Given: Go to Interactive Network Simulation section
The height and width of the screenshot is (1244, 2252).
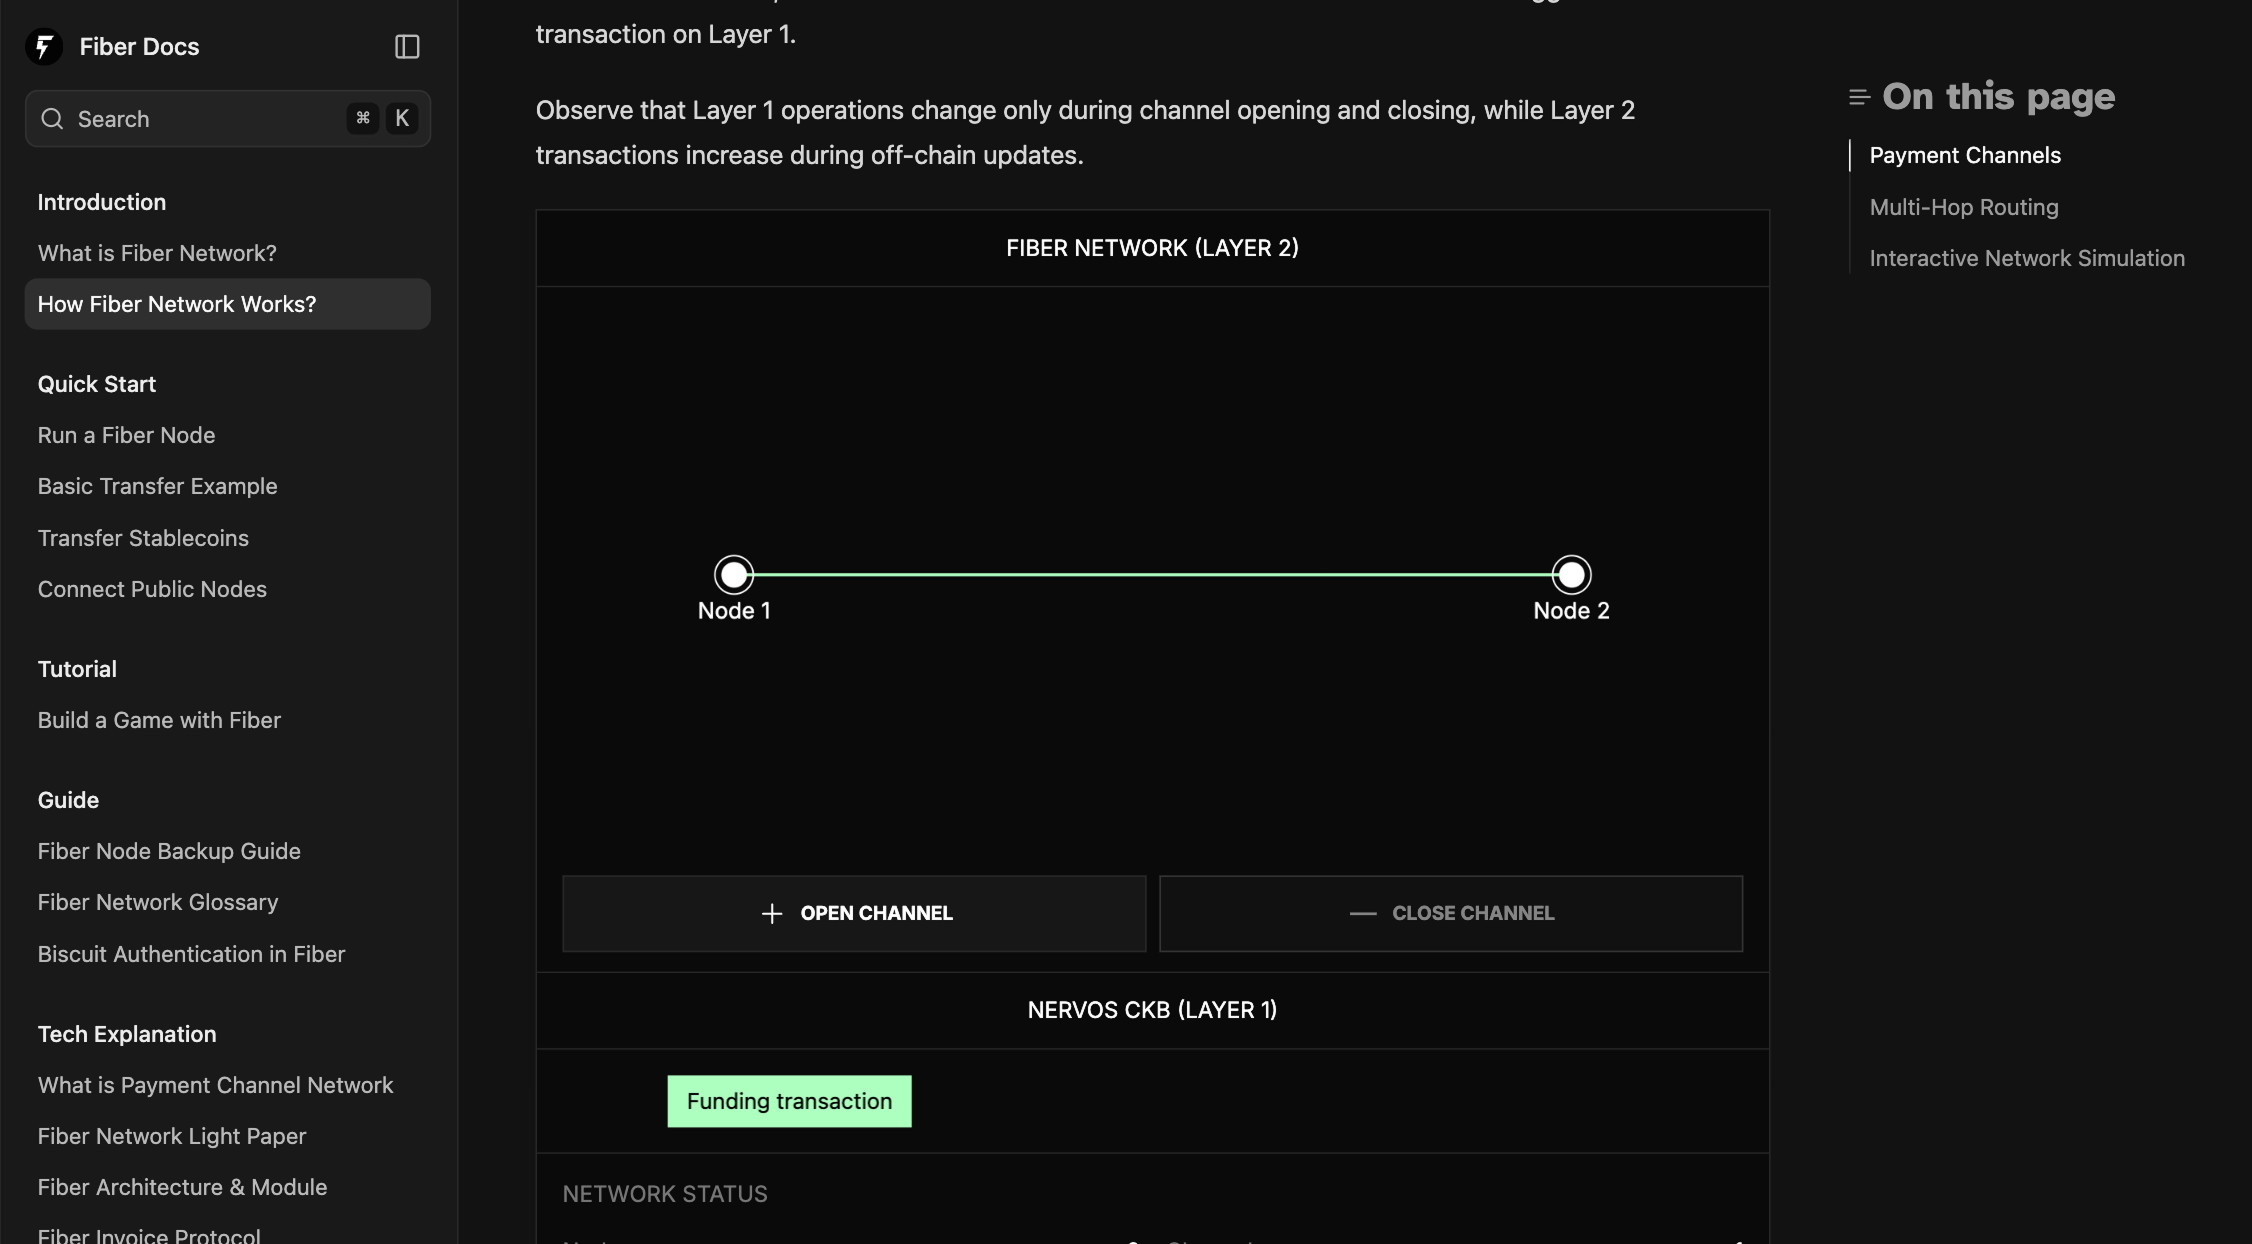Looking at the screenshot, I should click(x=2027, y=258).
